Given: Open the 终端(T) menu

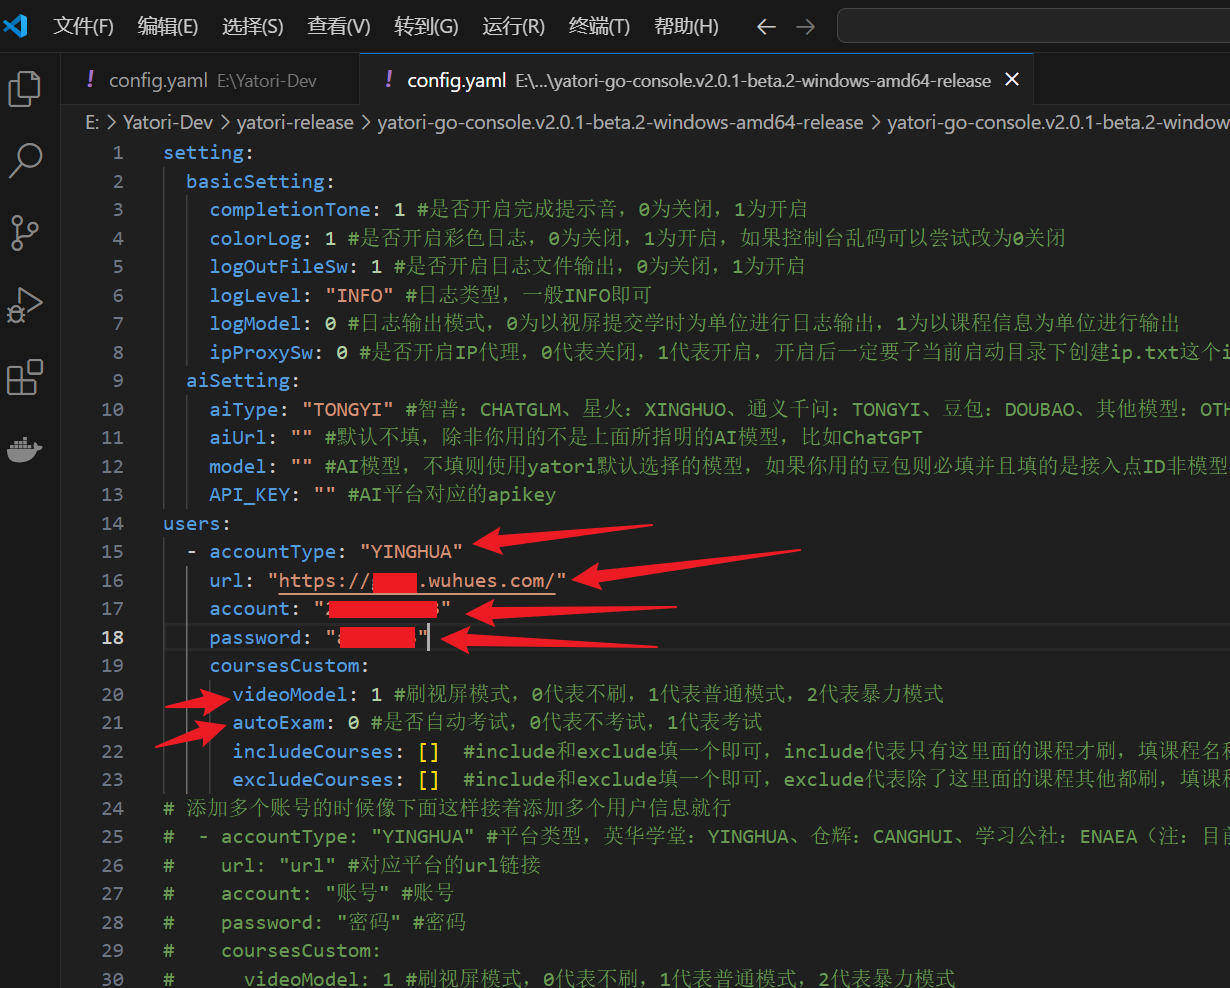Looking at the screenshot, I should pos(599,27).
